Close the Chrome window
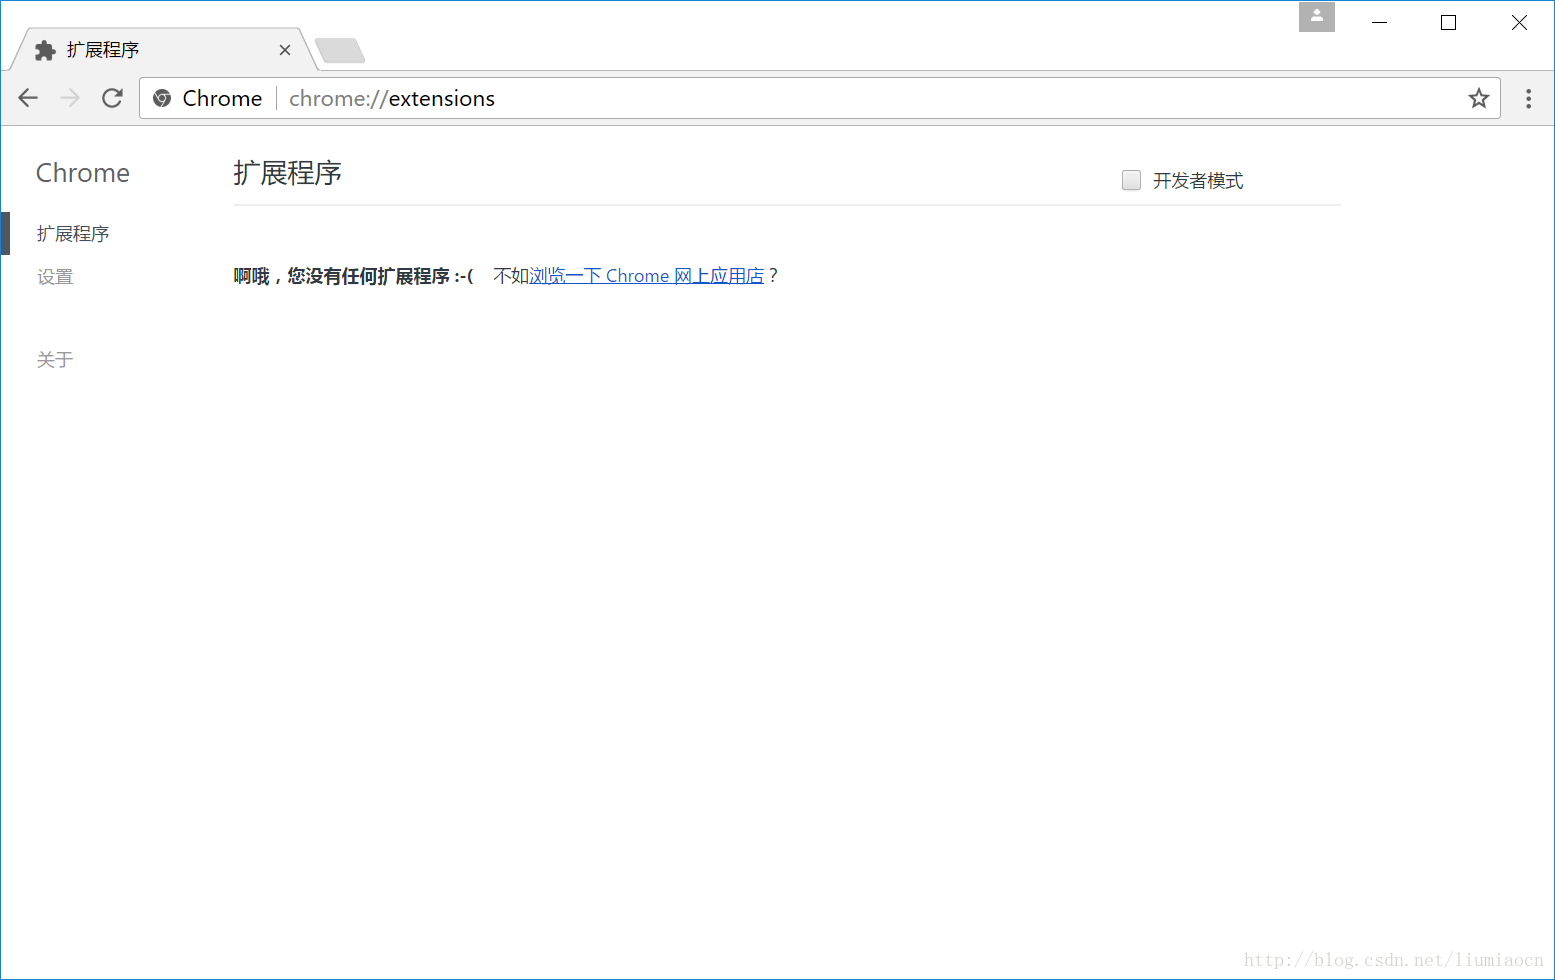1555x980 pixels. 1519,22
